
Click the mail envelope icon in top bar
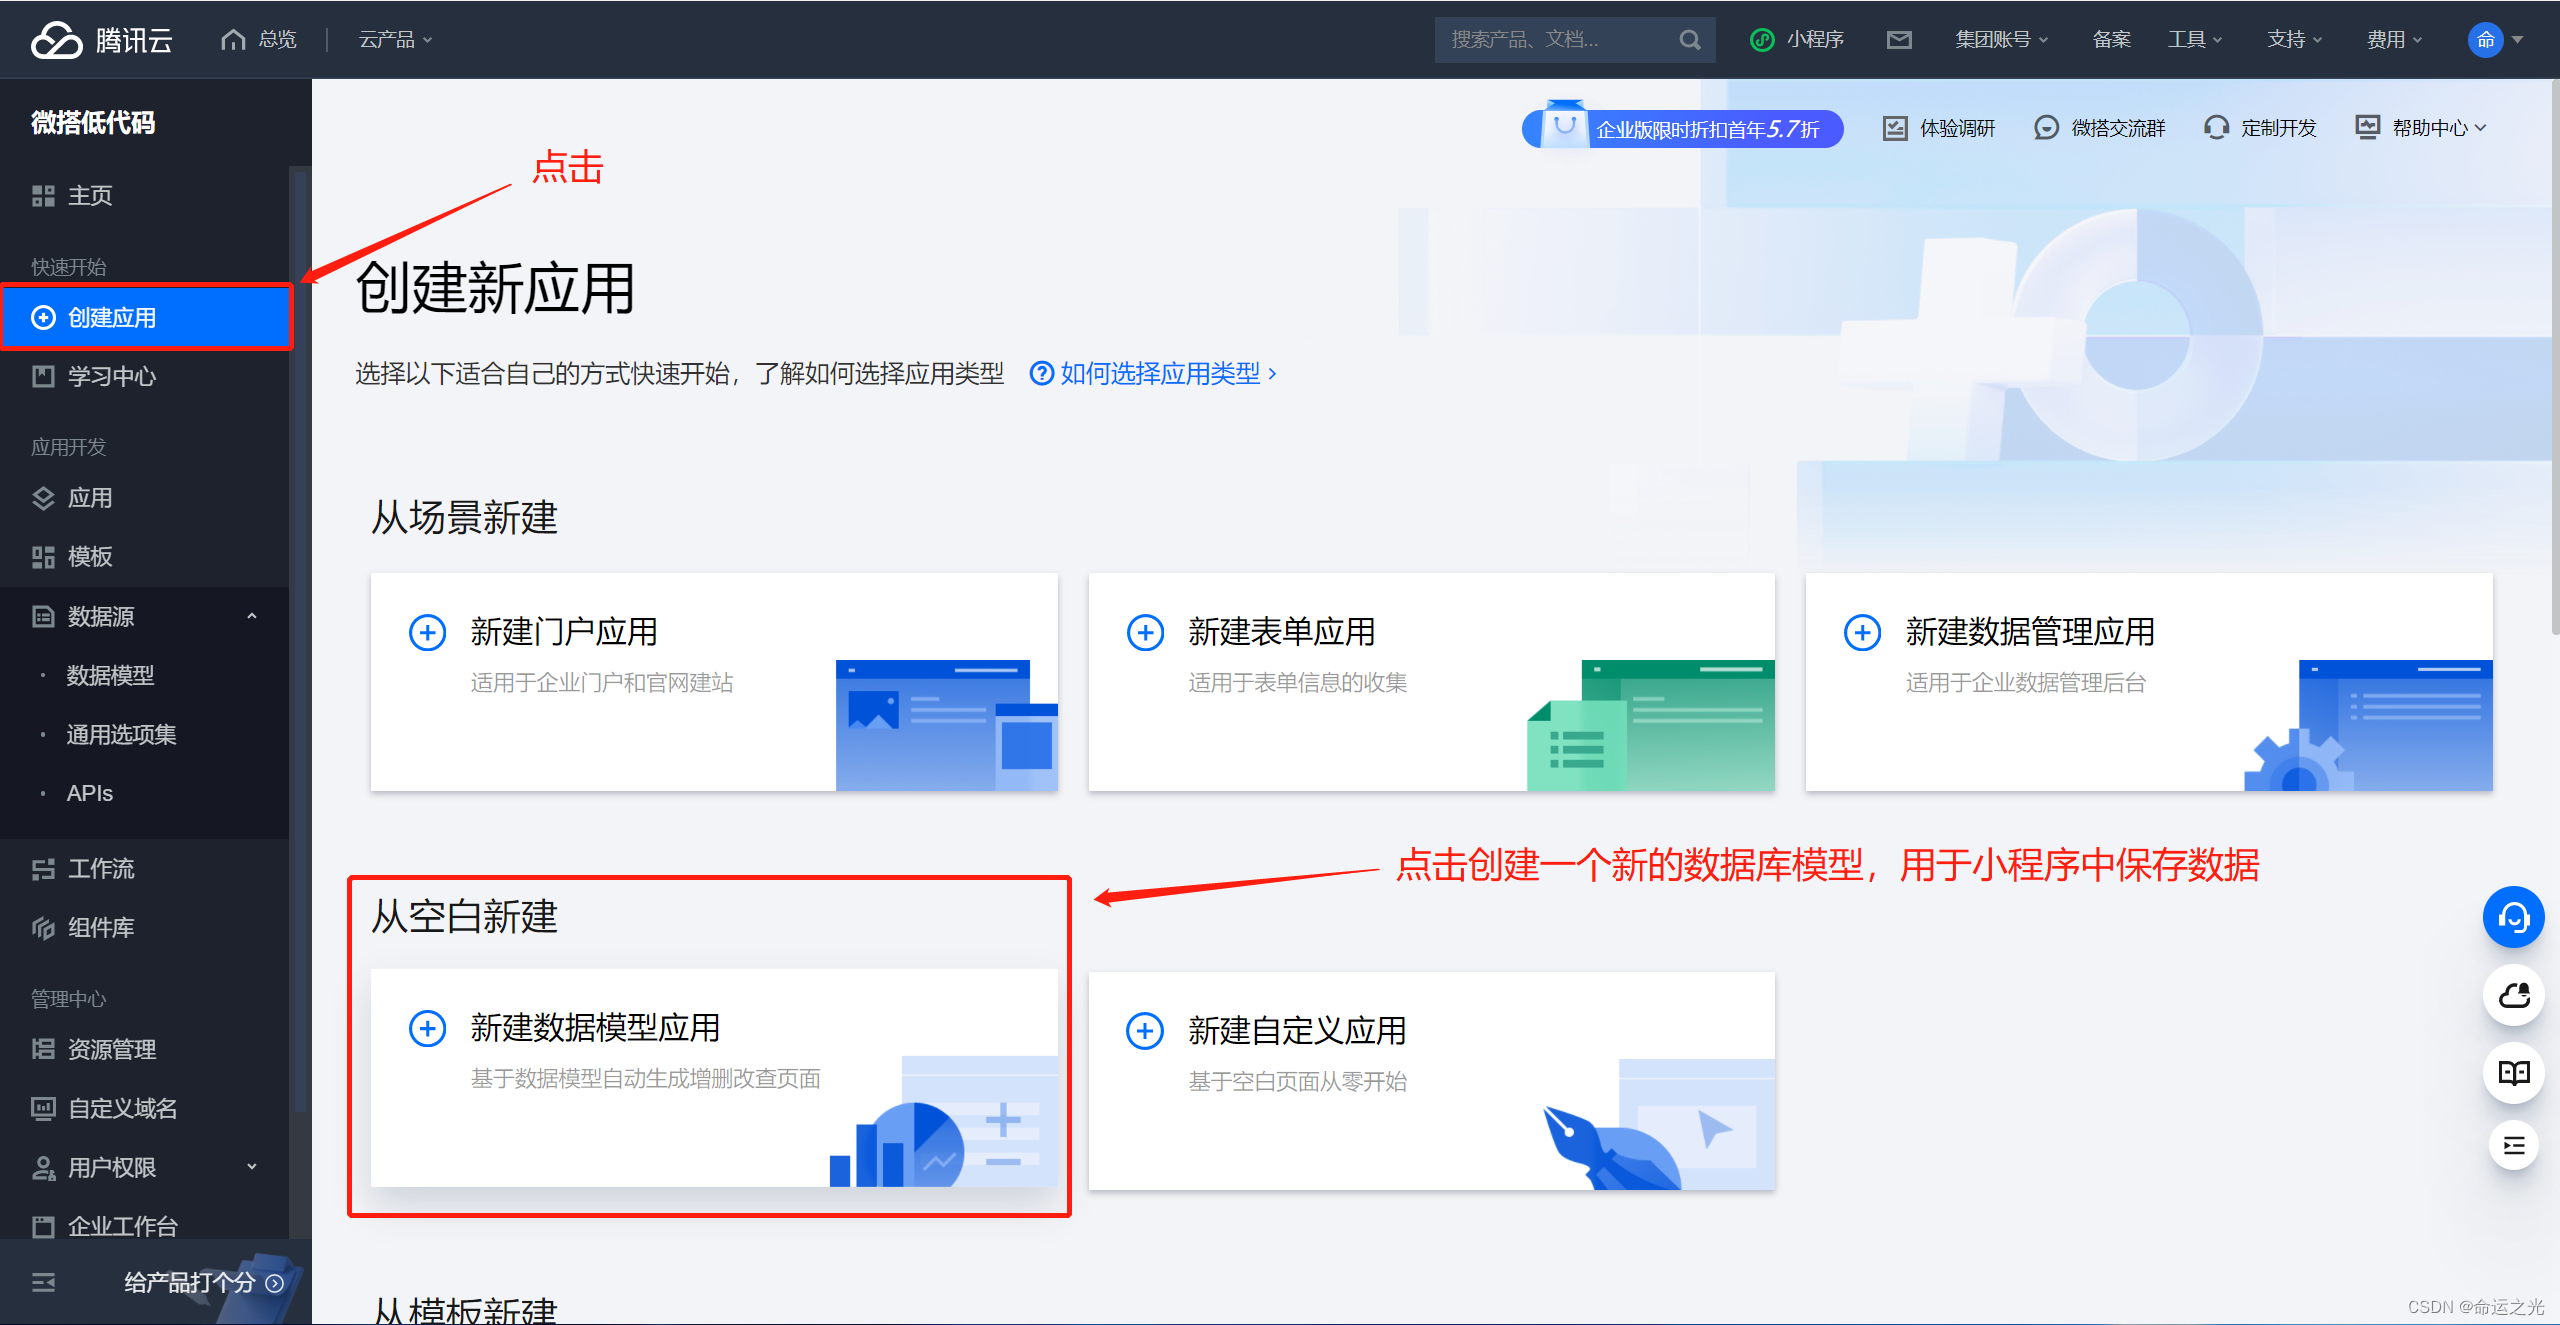(1898, 40)
